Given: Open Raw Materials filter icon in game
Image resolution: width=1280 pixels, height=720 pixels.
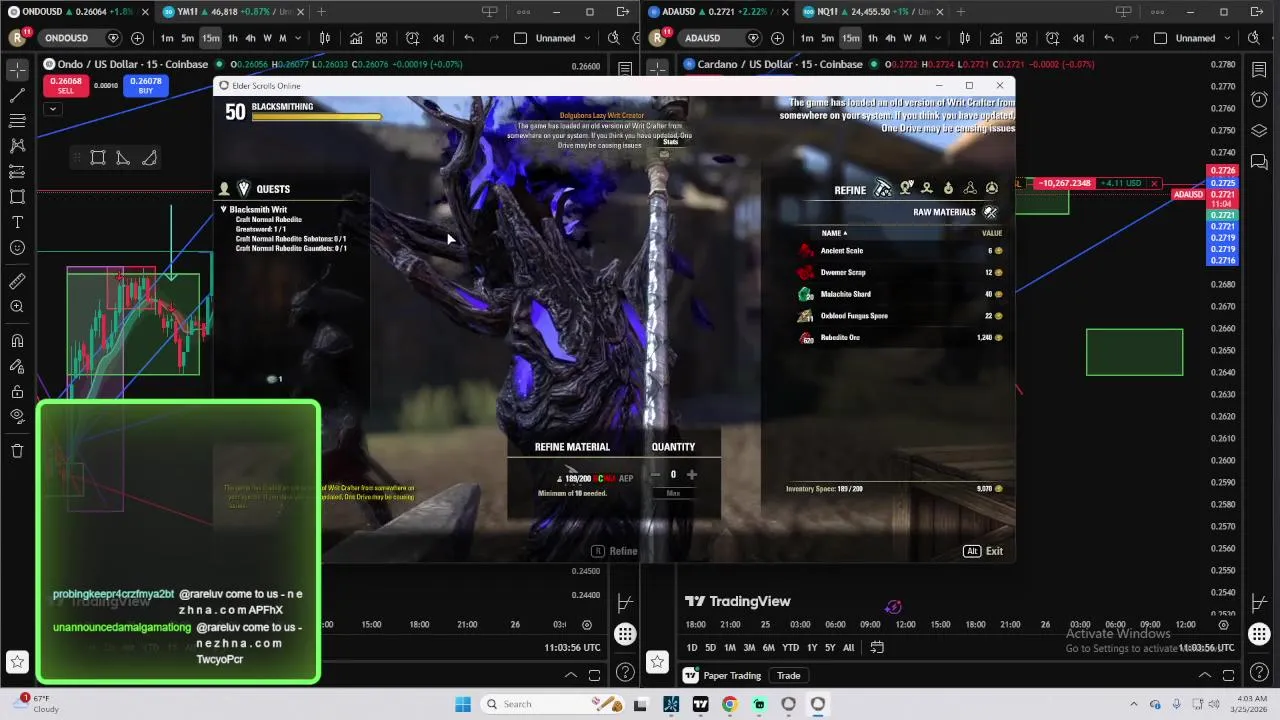Looking at the screenshot, I should pyautogui.click(x=990, y=212).
